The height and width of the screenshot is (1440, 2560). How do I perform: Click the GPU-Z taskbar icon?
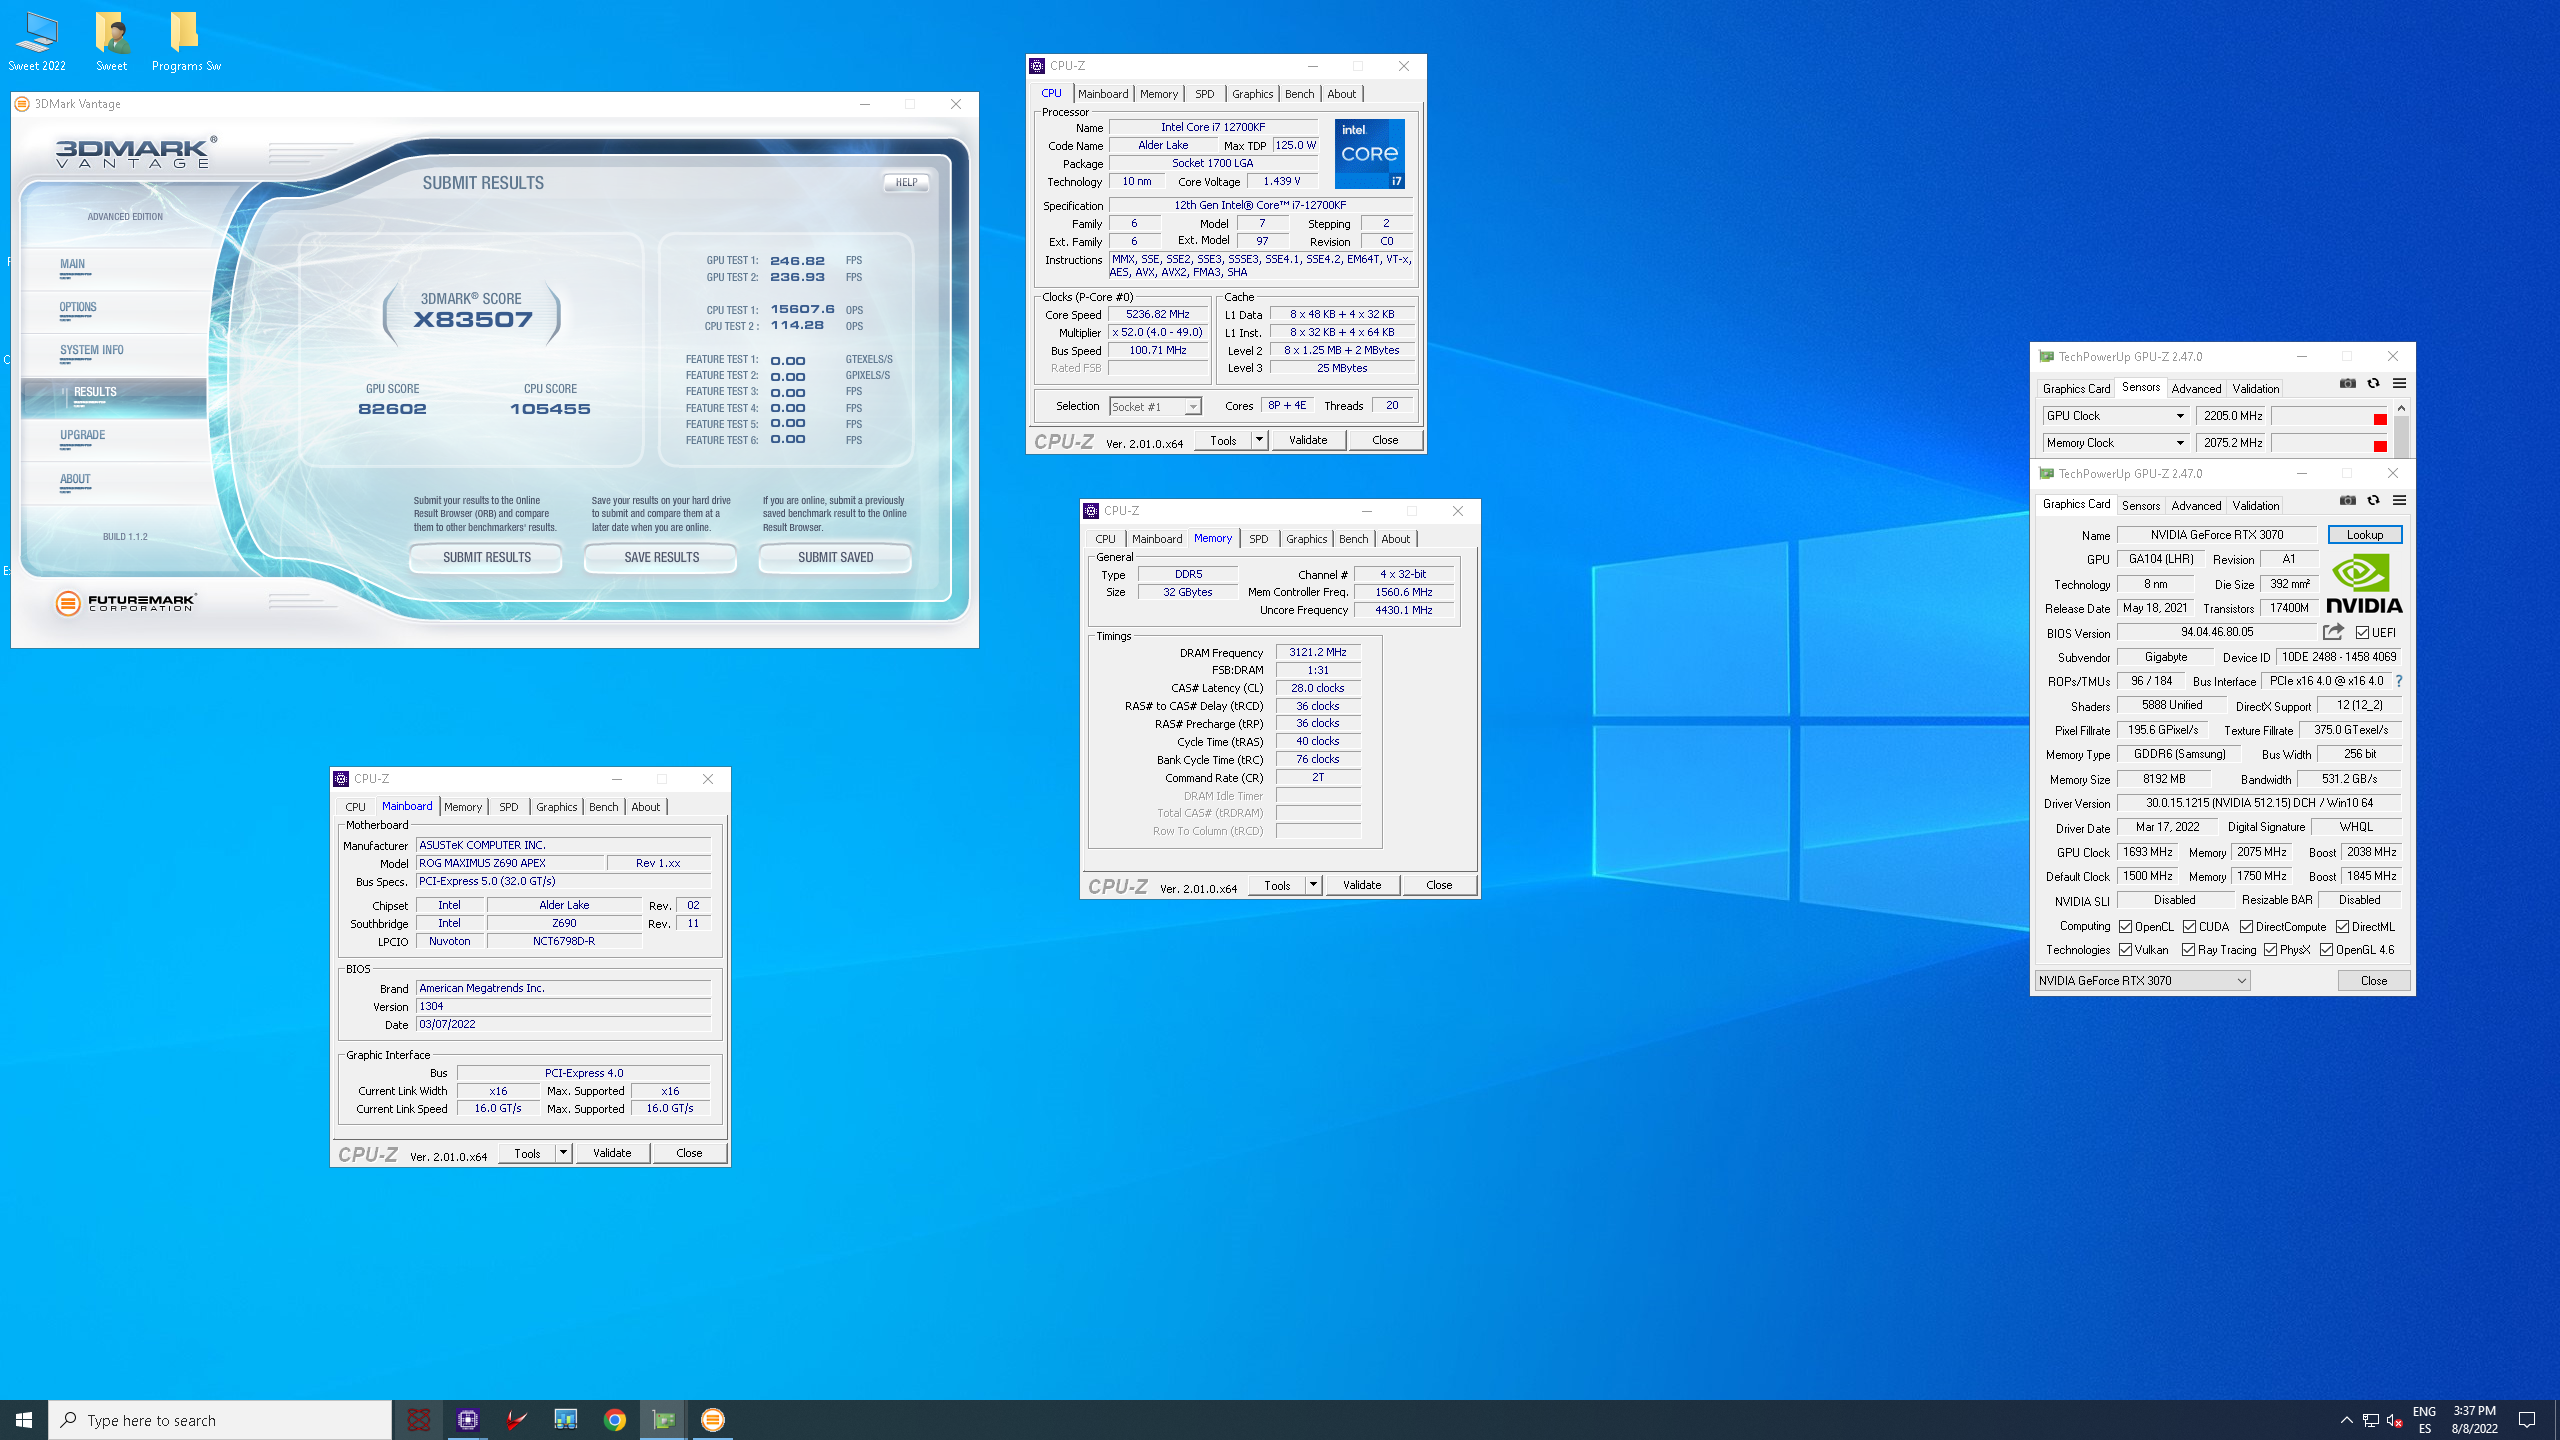click(x=664, y=1420)
